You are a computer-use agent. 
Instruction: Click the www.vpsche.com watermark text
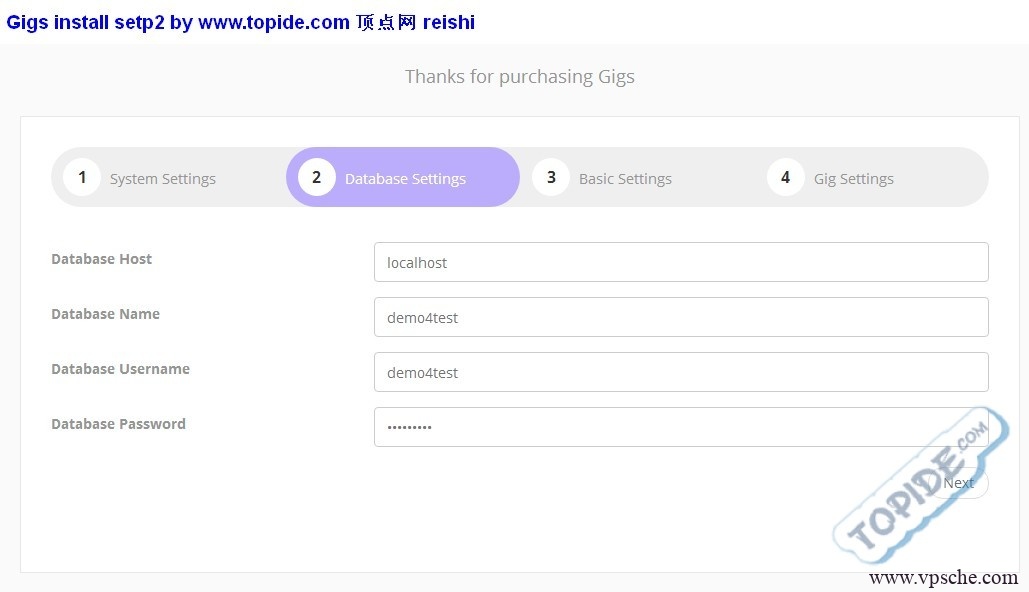943,577
